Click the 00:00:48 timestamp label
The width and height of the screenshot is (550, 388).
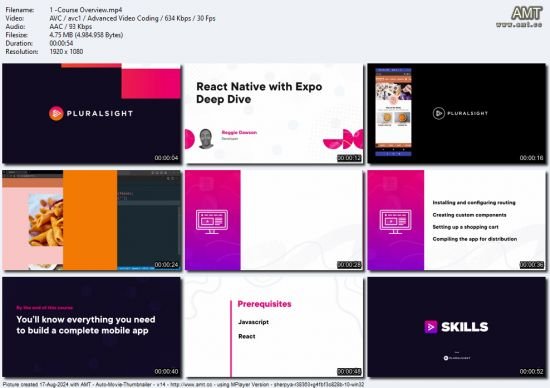pos(349,372)
